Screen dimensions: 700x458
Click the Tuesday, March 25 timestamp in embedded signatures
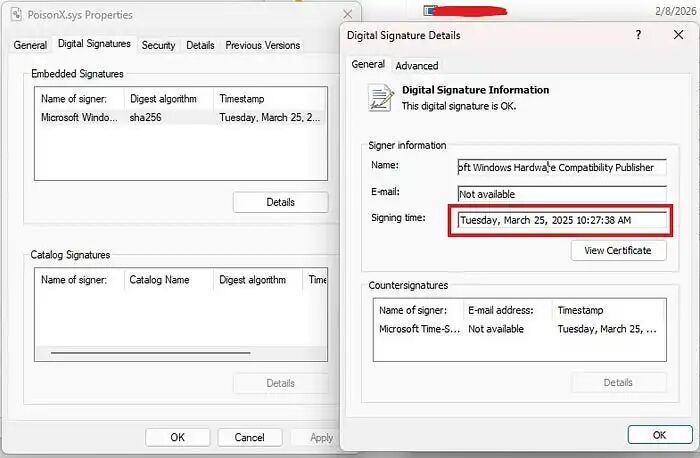coord(270,117)
